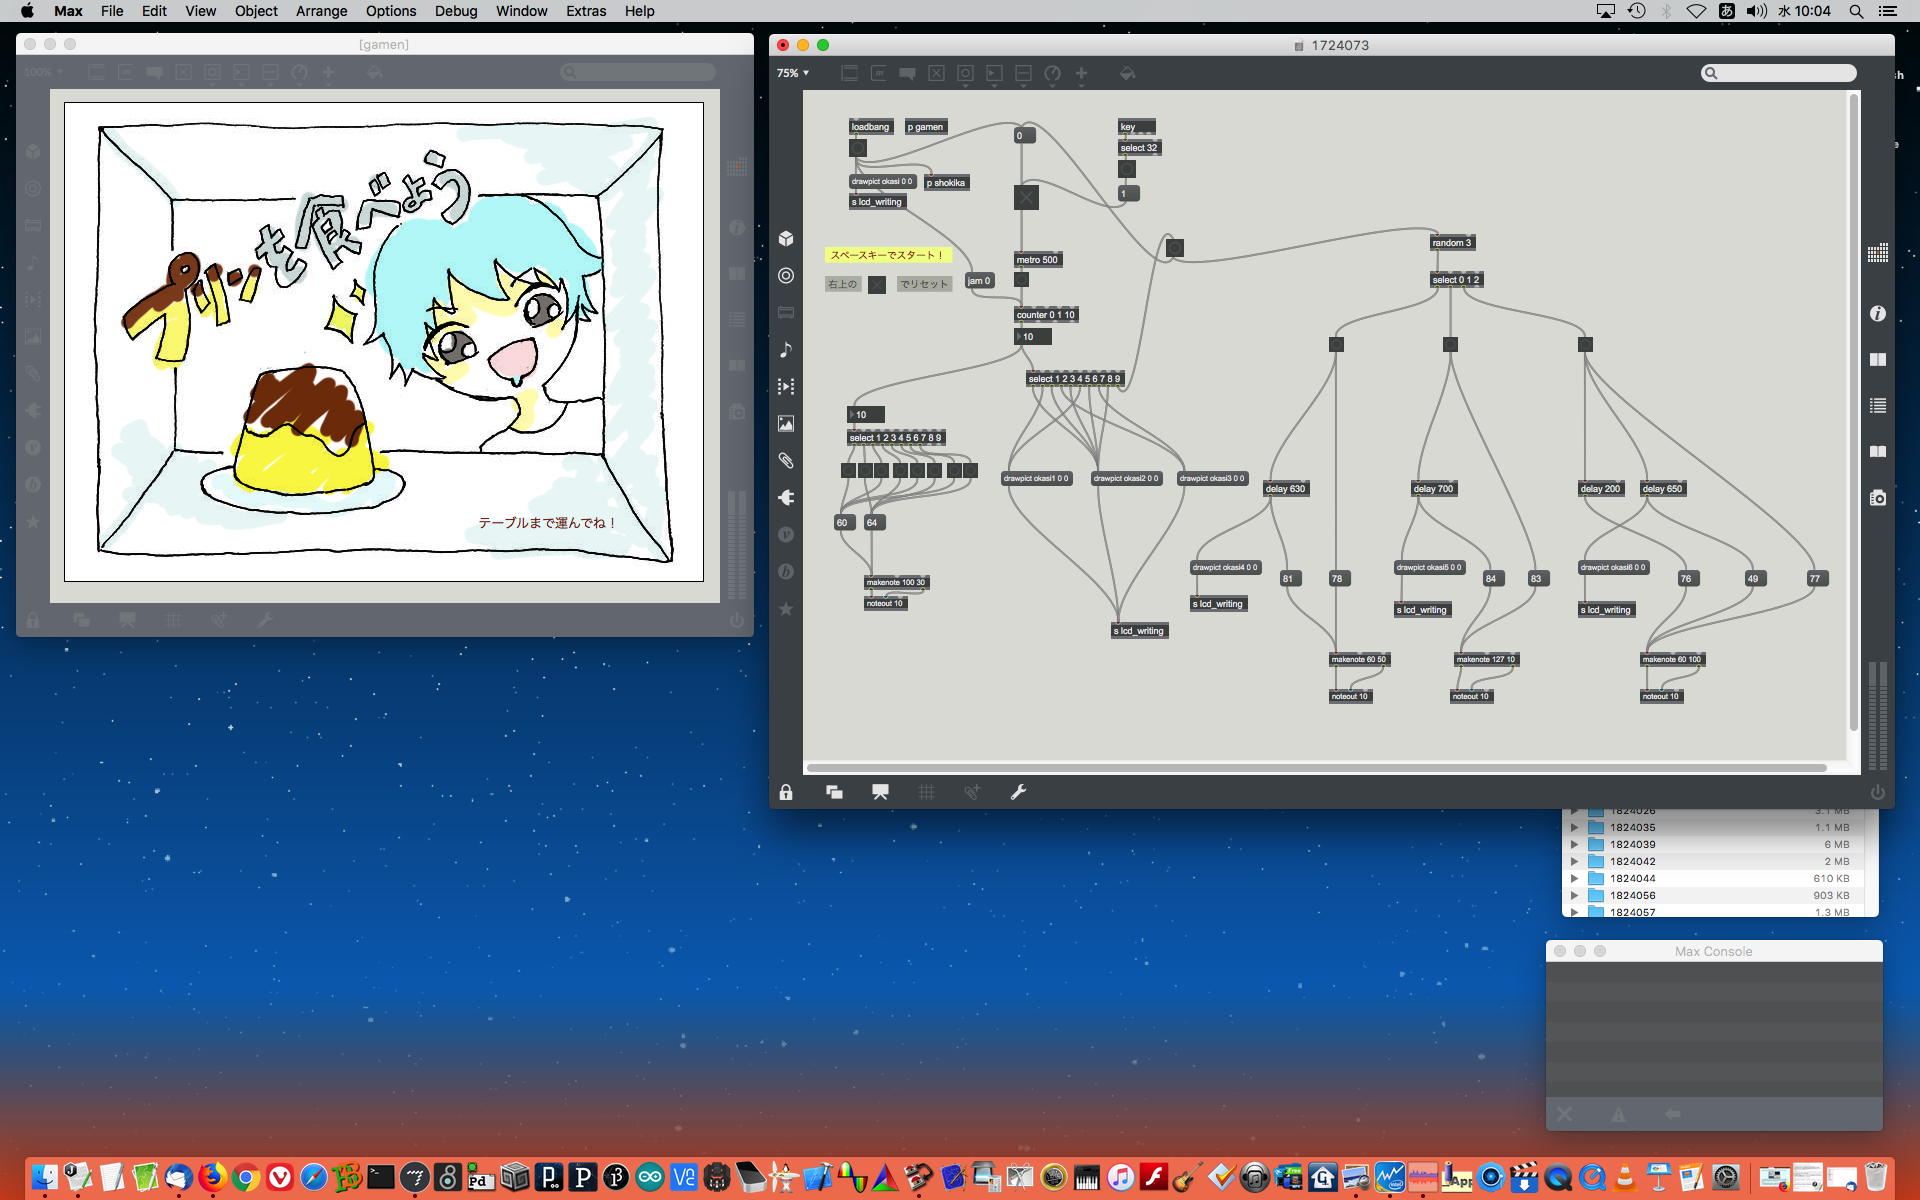Click the bang button under loadbang
The width and height of the screenshot is (1920, 1200).
pos(857,148)
